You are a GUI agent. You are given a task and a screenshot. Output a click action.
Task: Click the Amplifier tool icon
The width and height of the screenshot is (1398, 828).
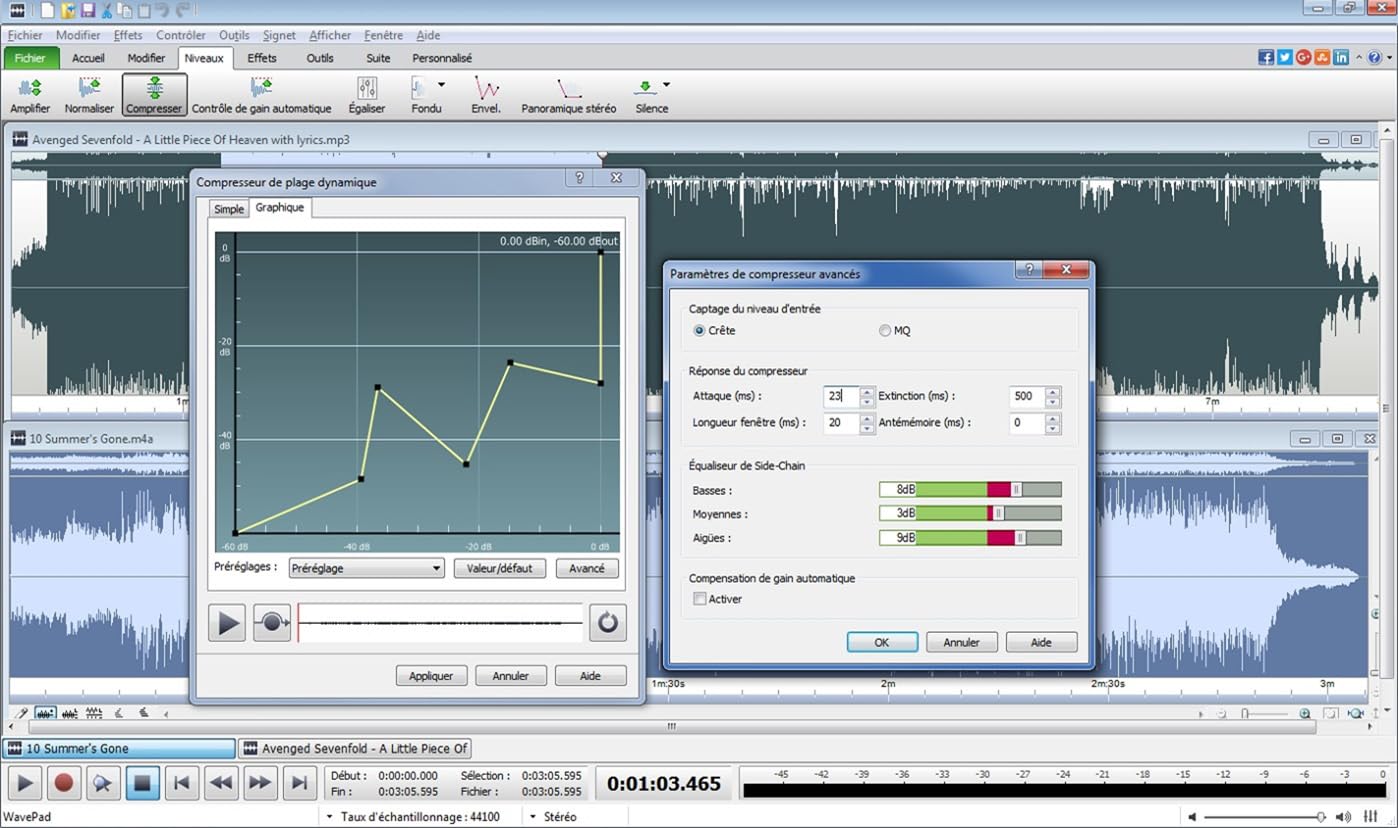pos(30,95)
